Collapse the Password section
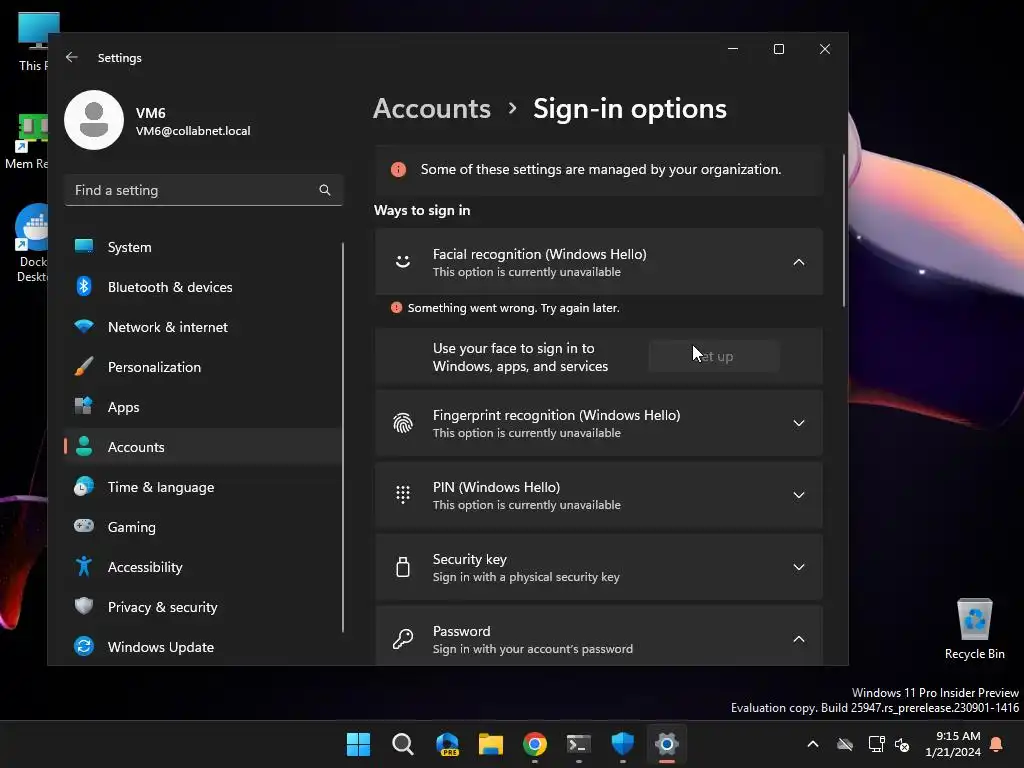 click(x=799, y=639)
